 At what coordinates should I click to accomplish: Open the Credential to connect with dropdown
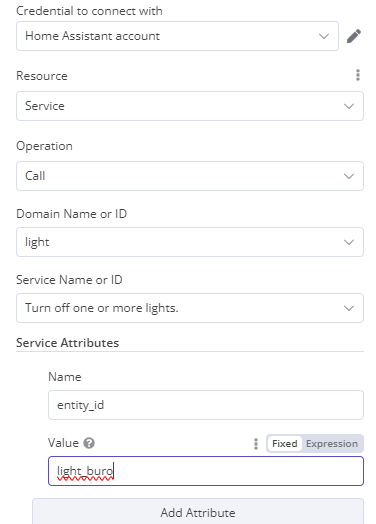177,36
